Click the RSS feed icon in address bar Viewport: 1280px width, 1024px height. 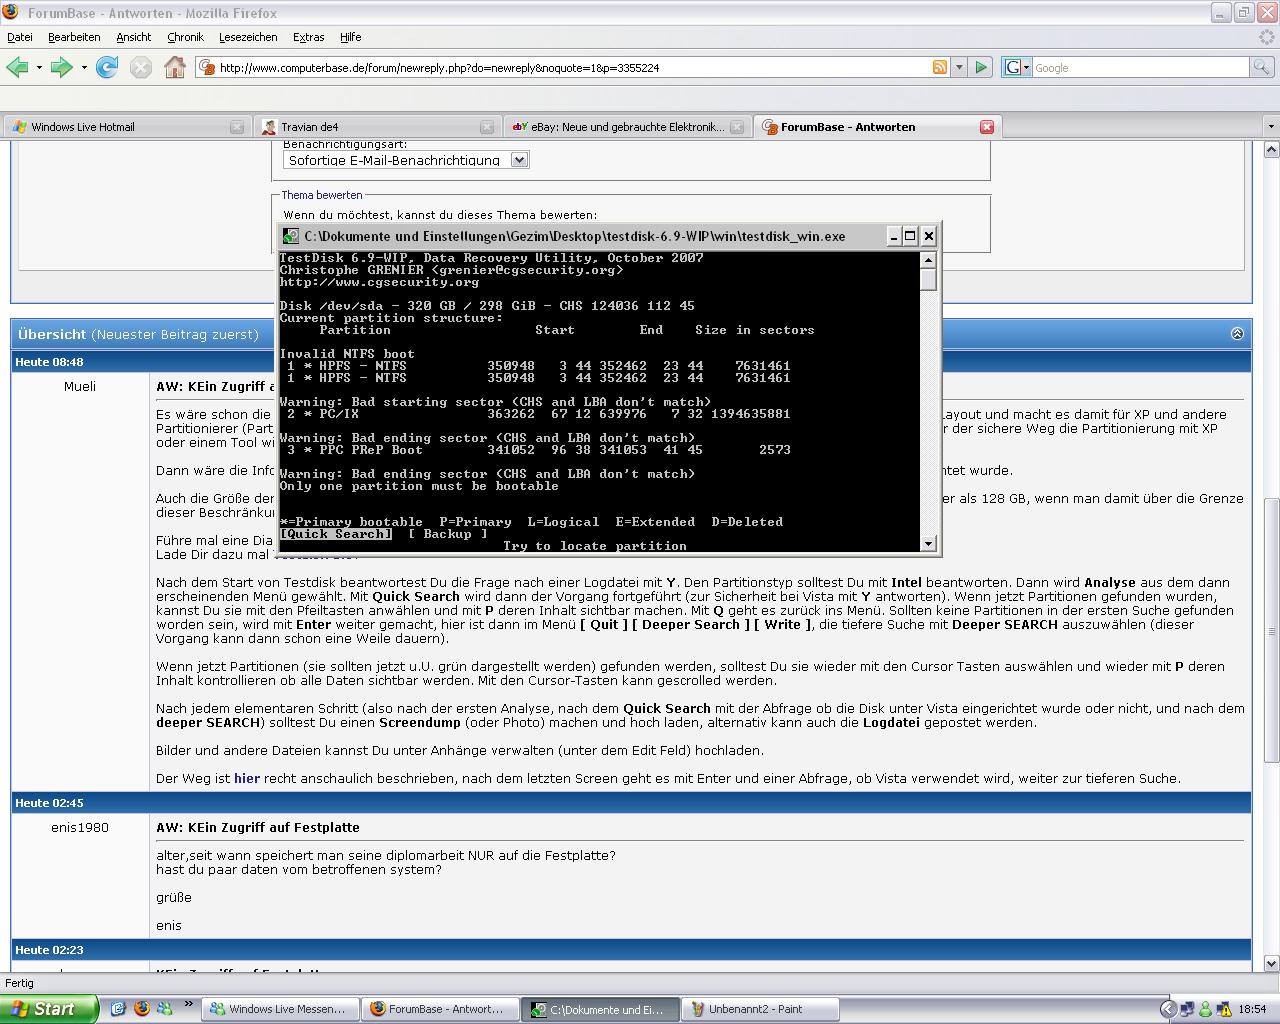click(x=940, y=67)
